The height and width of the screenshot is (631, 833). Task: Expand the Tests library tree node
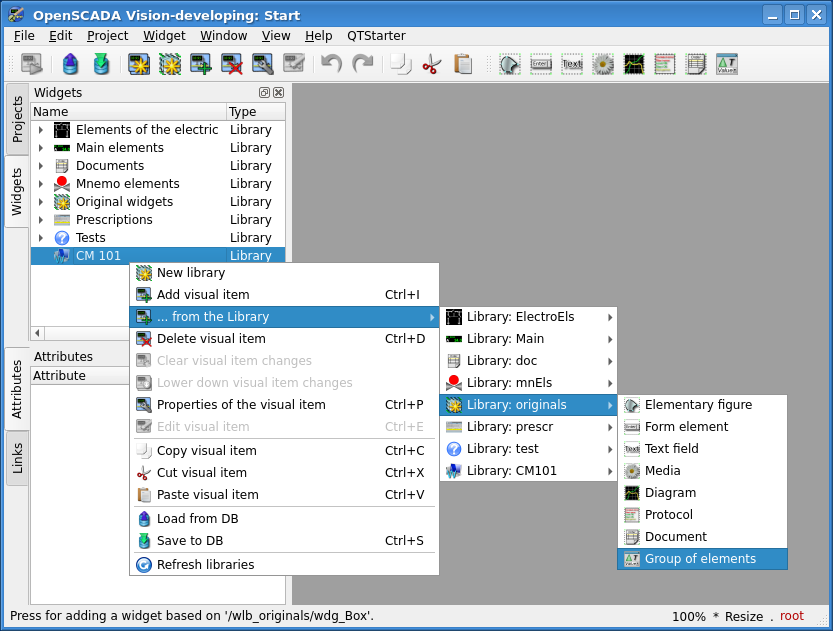click(41, 238)
